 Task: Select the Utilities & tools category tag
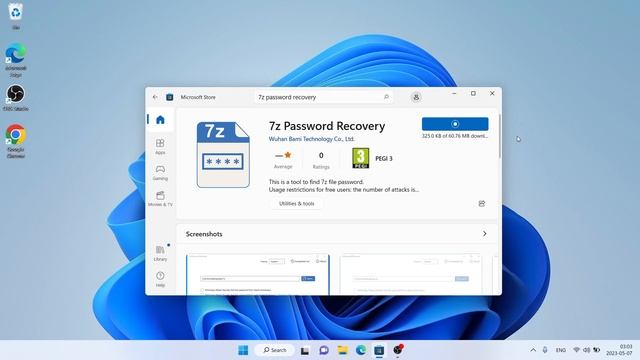(x=296, y=203)
